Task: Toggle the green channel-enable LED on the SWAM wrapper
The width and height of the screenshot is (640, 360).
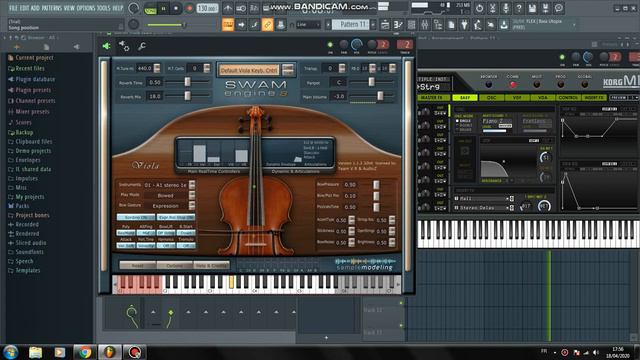Action: pyautogui.click(x=330, y=44)
